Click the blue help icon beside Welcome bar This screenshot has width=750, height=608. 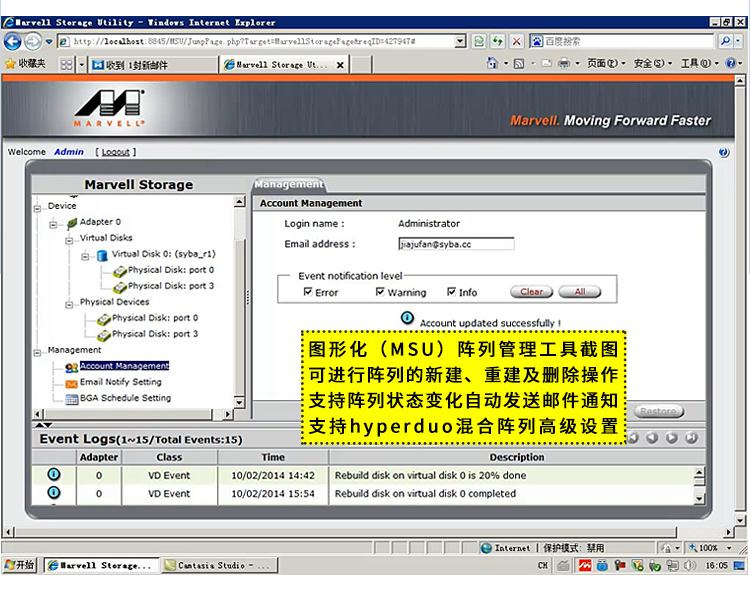pos(724,152)
